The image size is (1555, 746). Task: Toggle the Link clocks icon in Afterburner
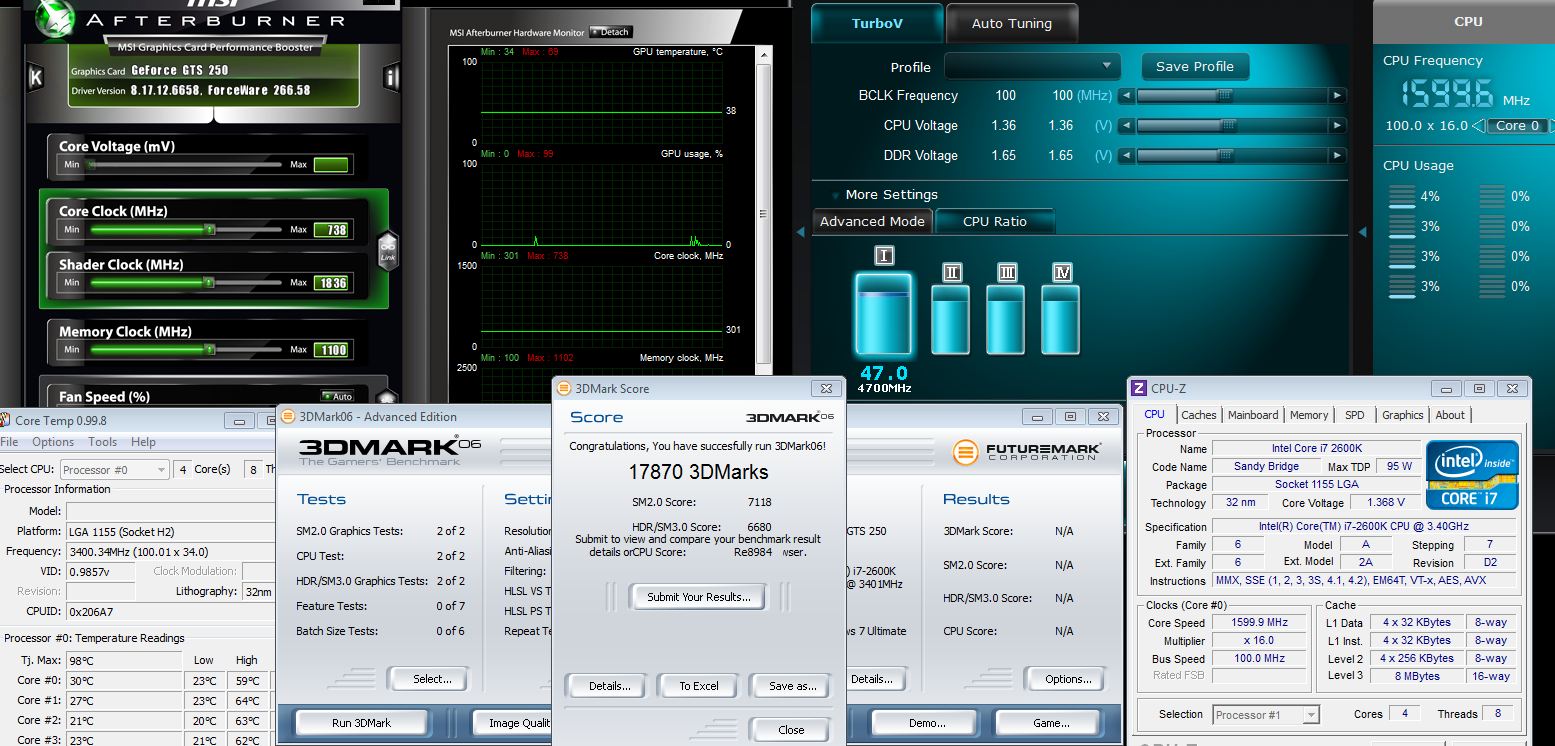387,250
